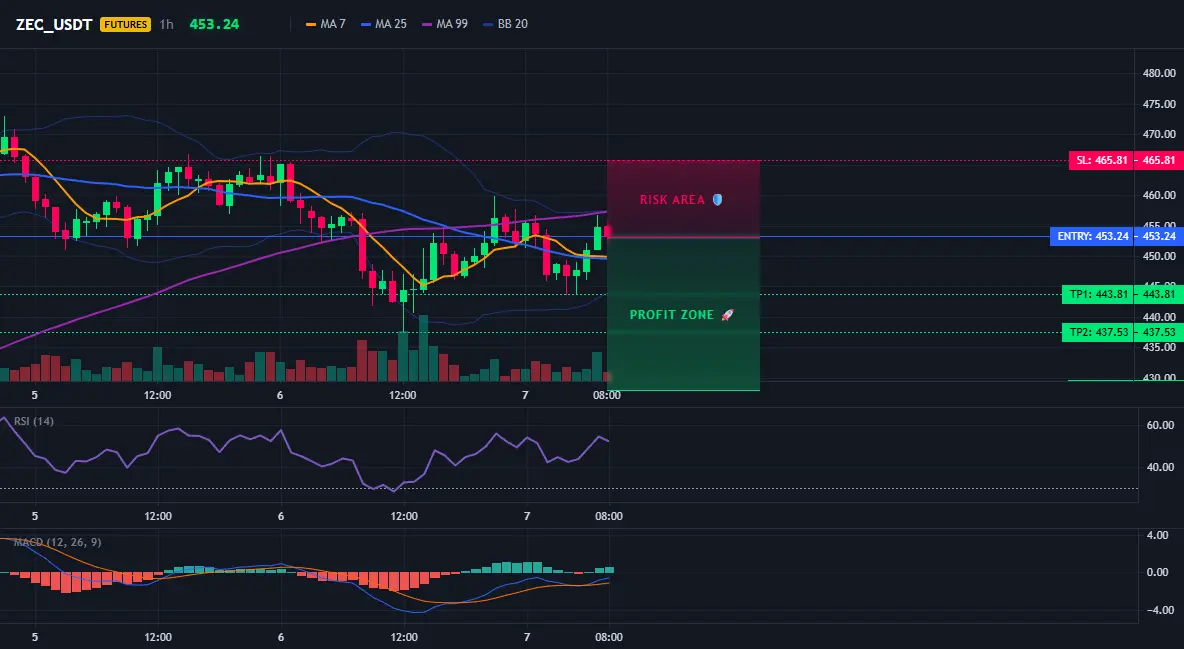Screen dimensions: 1184x649
Task: Click the 4.00 MACD axis label
Action: (x=1158, y=536)
